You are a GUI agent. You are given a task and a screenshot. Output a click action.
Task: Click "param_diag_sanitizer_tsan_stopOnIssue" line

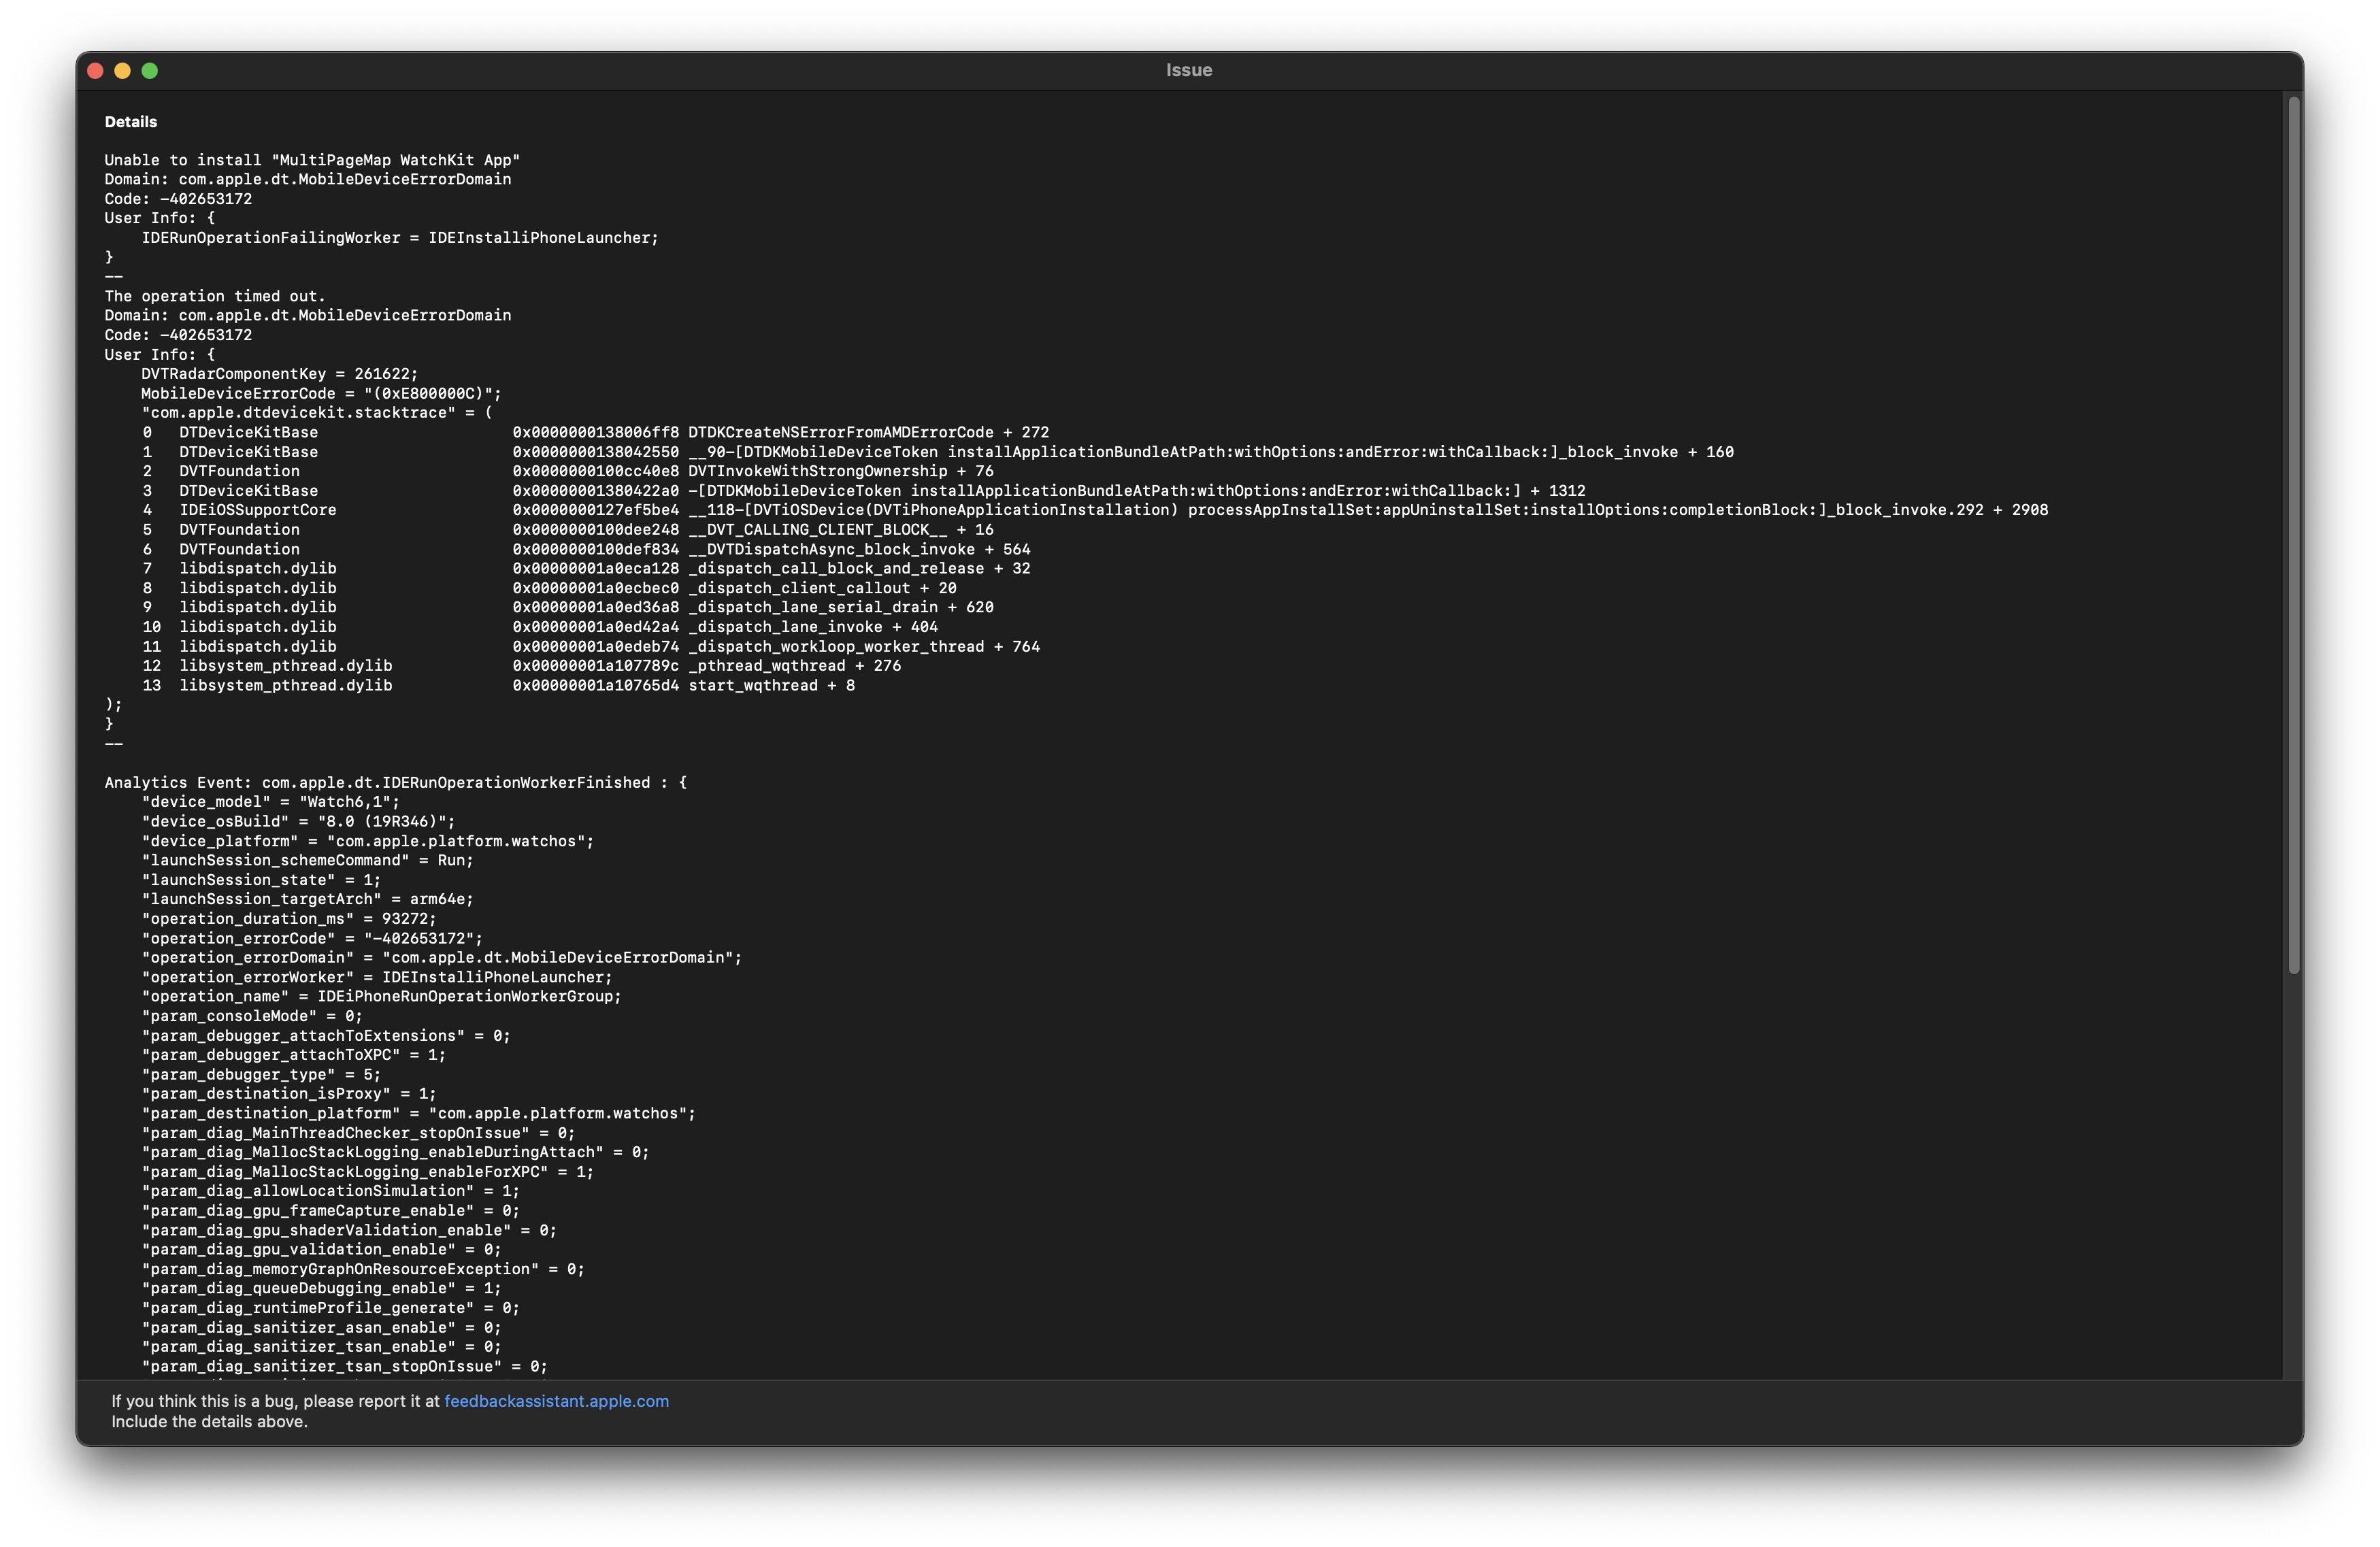pos(345,1366)
